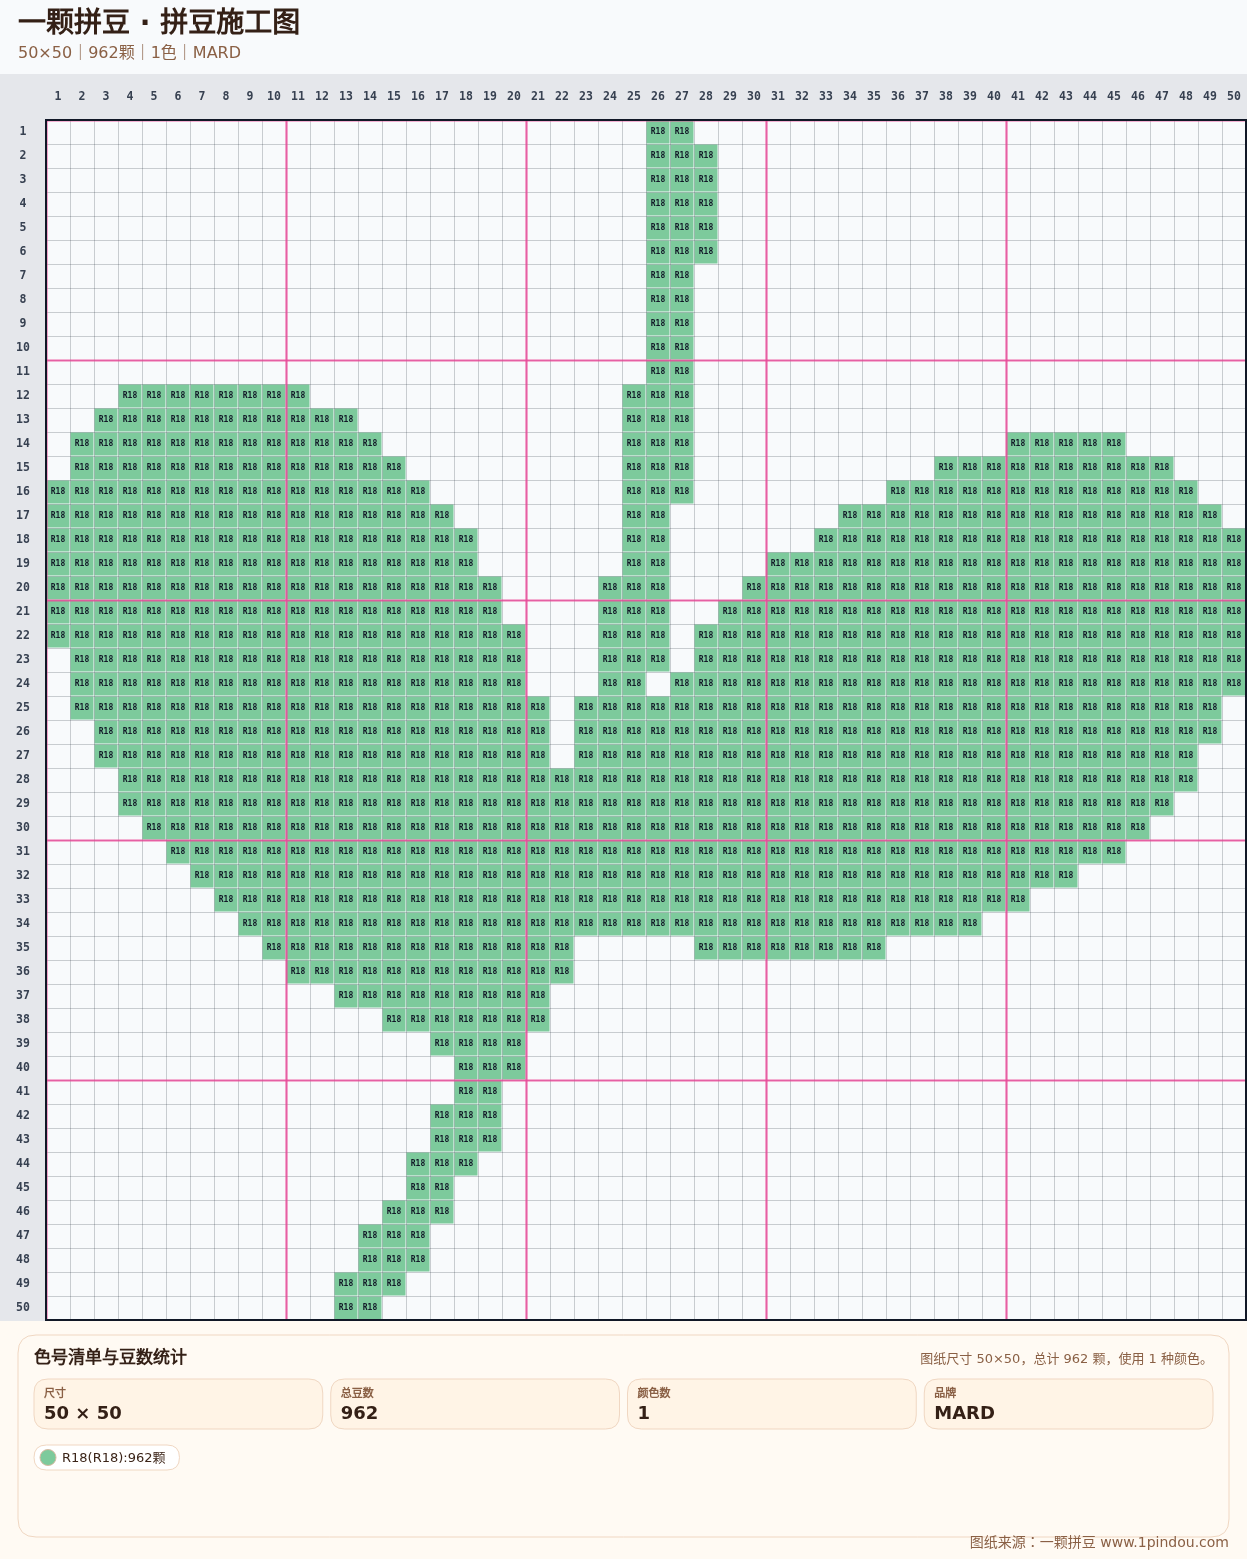
Task: Click the subtitle 50×50｜962颗｜1色｜MARD
Action: (129, 52)
